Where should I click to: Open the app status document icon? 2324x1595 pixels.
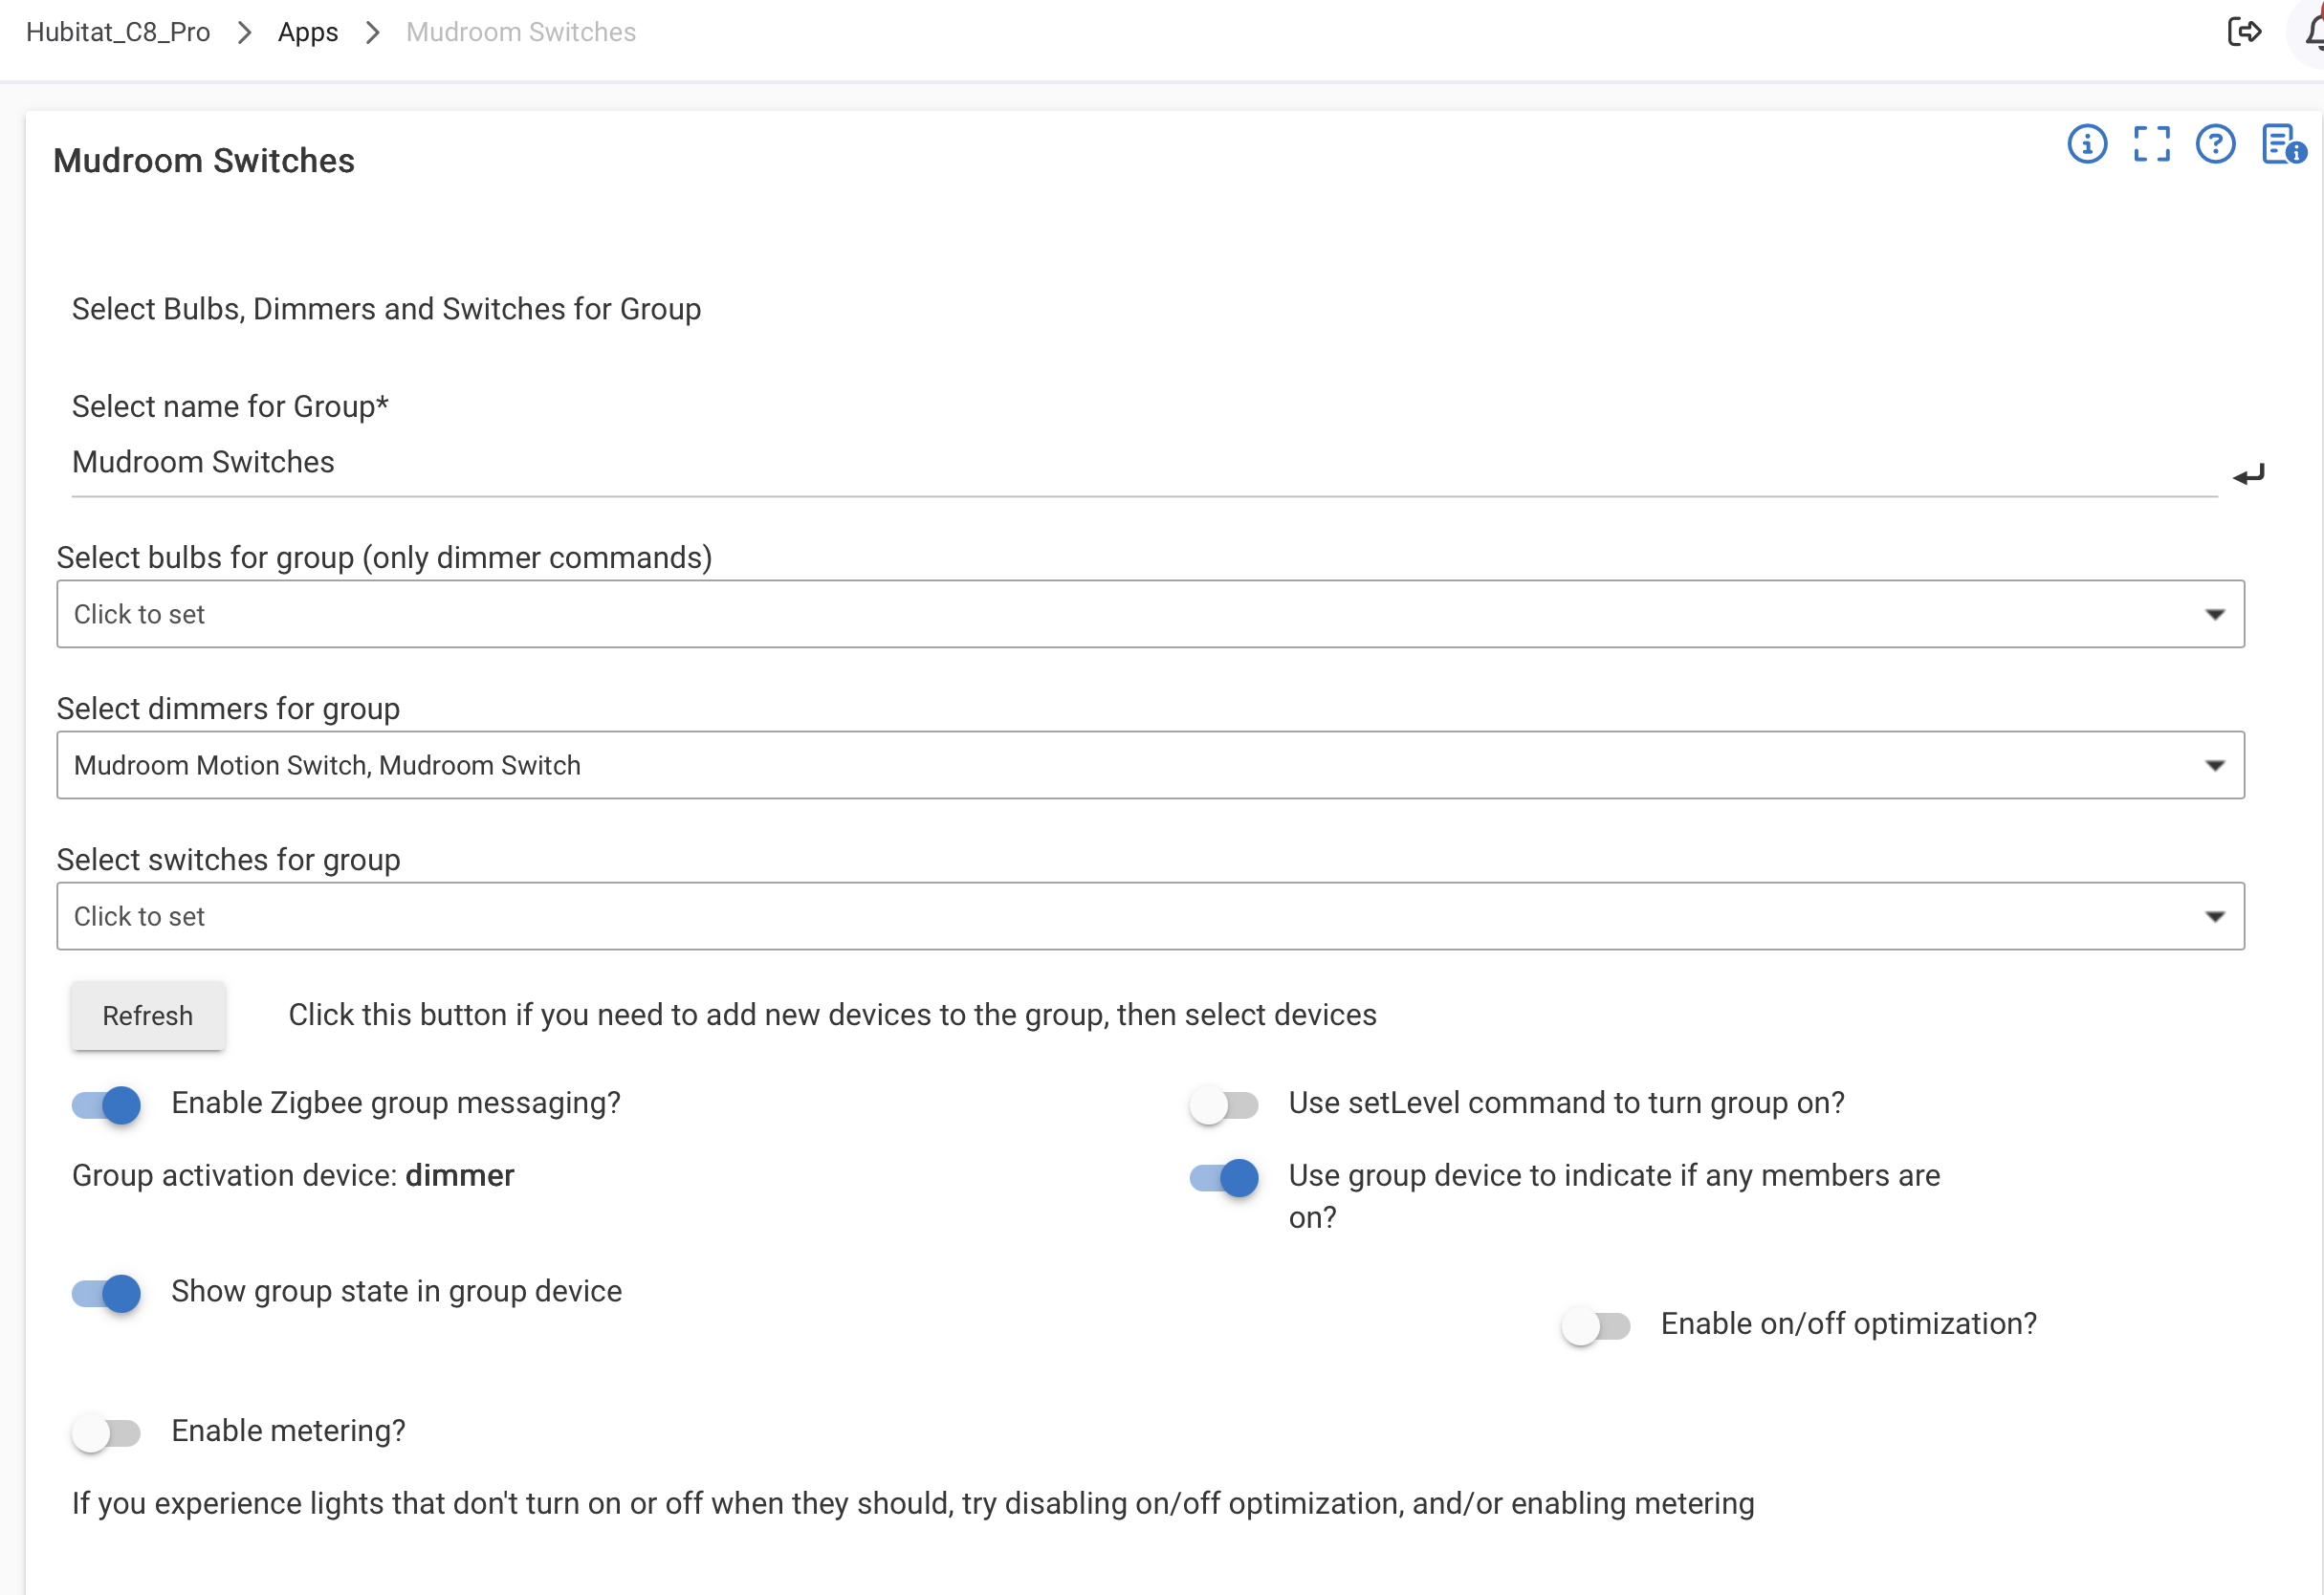2282,144
